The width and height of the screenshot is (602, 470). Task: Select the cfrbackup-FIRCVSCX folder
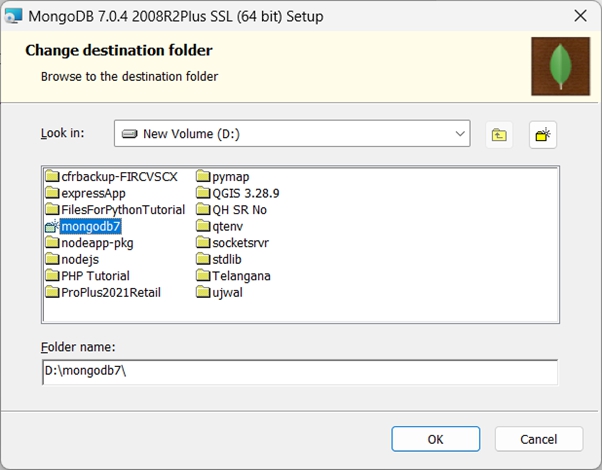(118, 177)
